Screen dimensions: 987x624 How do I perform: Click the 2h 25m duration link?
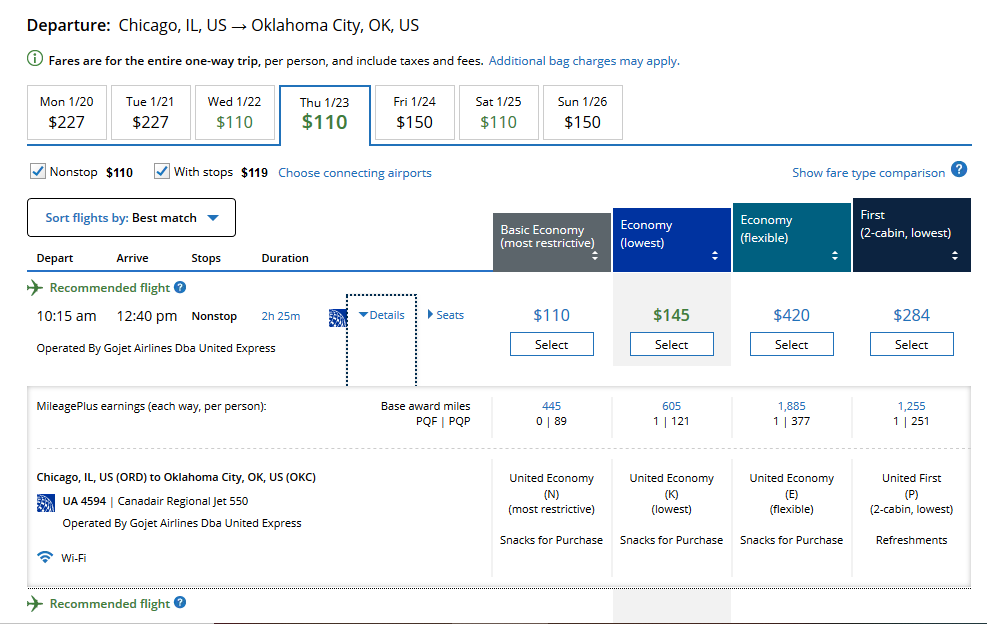click(x=281, y=316)
